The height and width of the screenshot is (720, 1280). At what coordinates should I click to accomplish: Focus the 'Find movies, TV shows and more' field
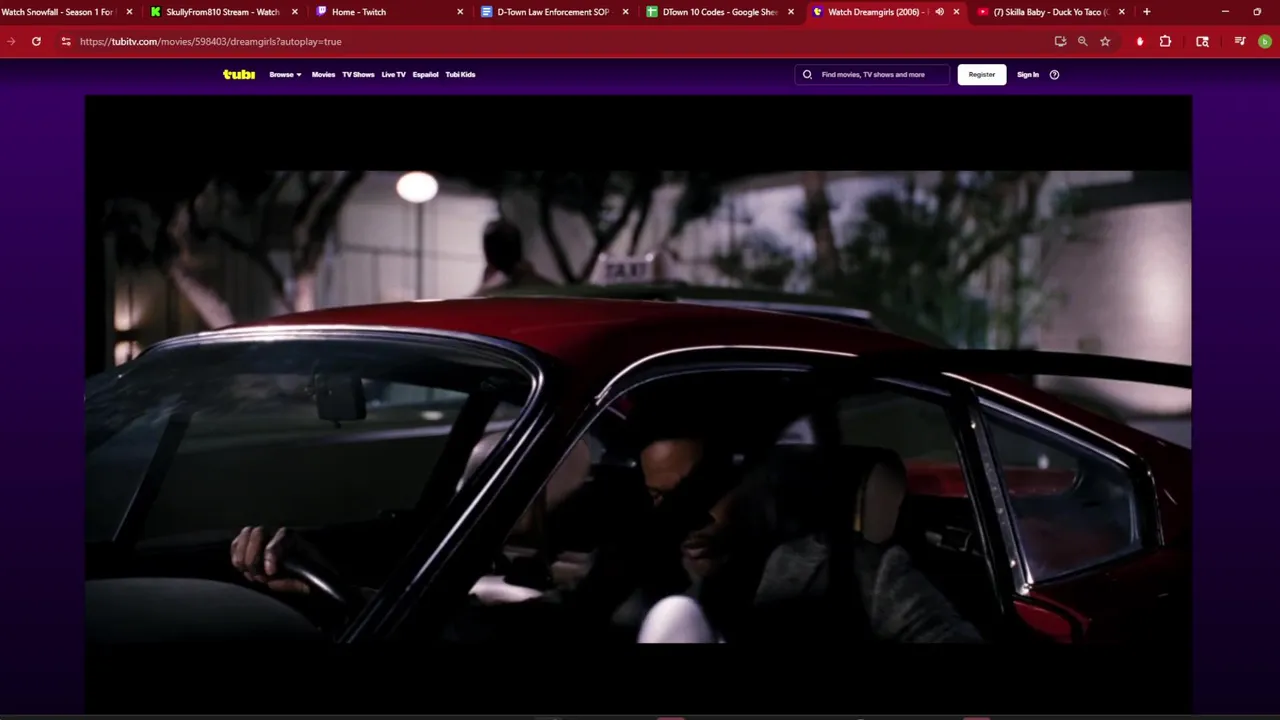(x=872, y=74)
